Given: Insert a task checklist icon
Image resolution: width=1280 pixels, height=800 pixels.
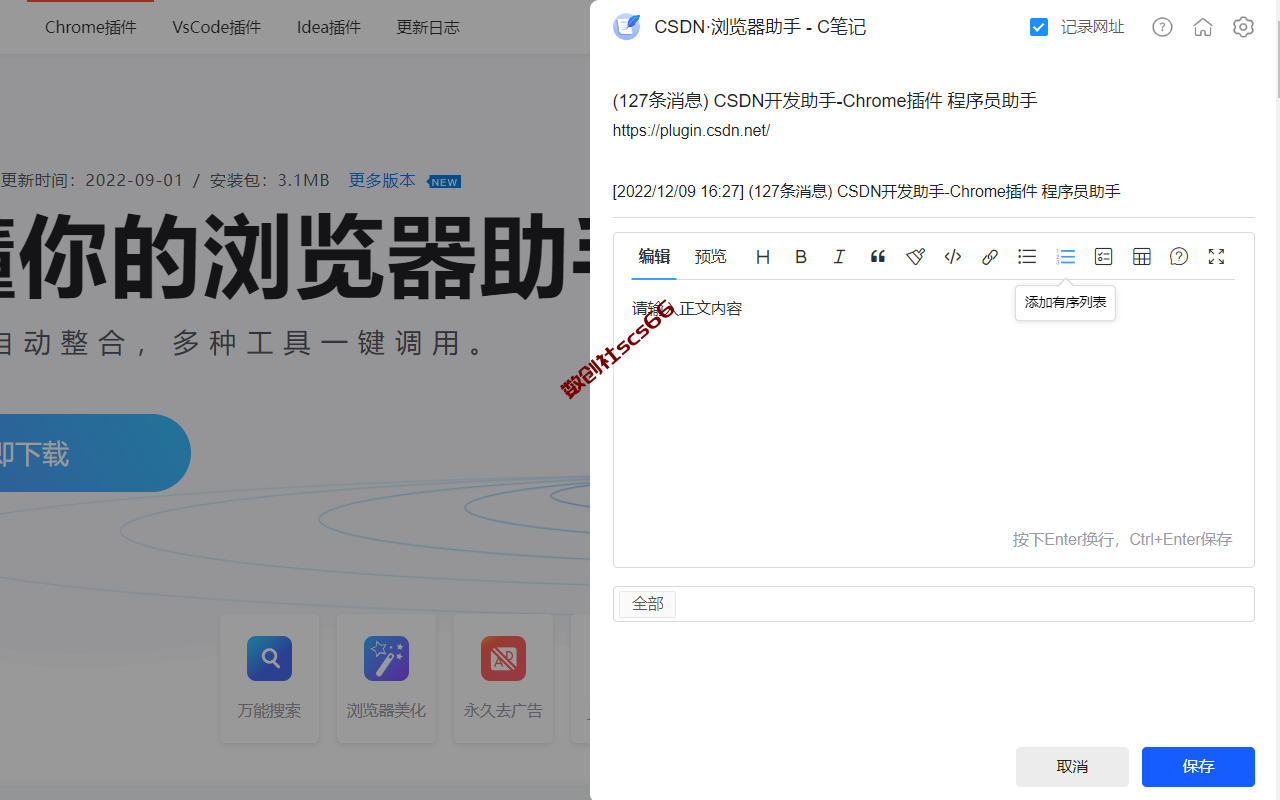Looking at the screenshot, I should (x=1103, y=257).
